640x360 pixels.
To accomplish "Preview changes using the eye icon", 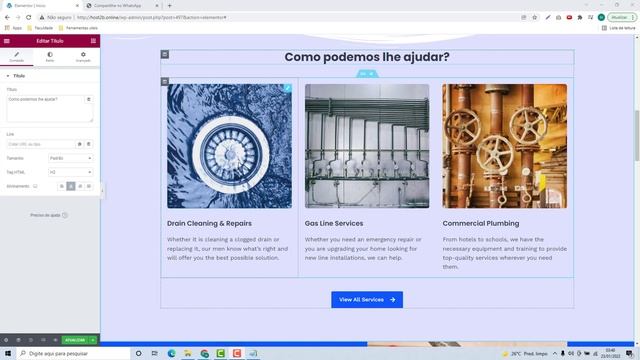I will point(55,340).
